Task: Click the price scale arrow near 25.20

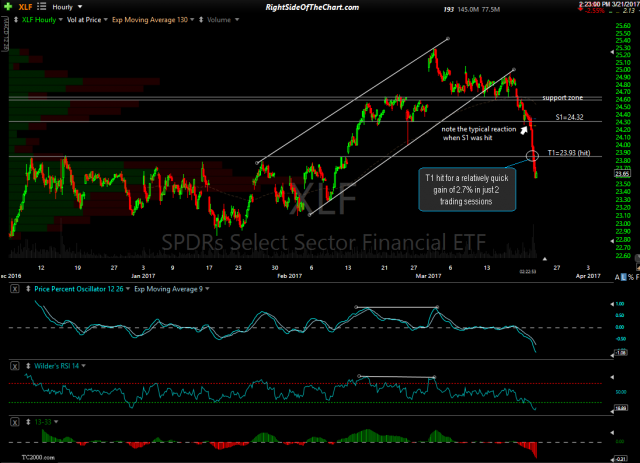Action: pos(611,52)
